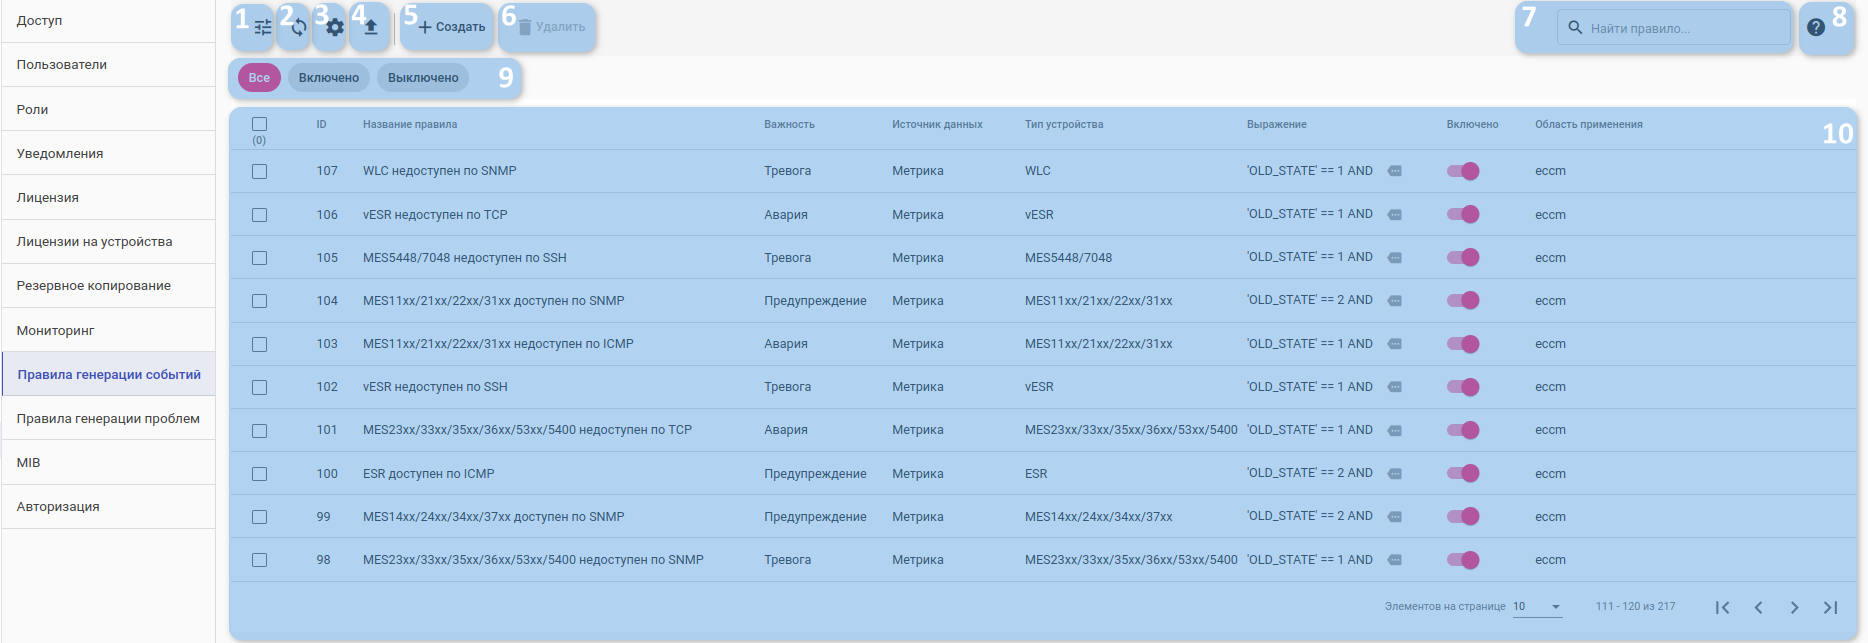Go to the next page

tap(1794, 607)
